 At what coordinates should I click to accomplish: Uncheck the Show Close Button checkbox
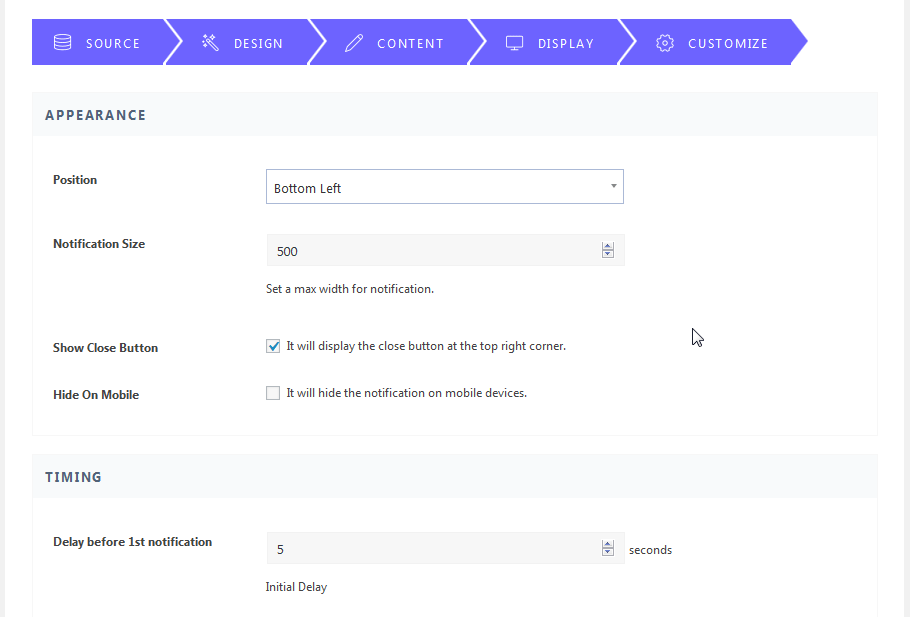(273, 345)
